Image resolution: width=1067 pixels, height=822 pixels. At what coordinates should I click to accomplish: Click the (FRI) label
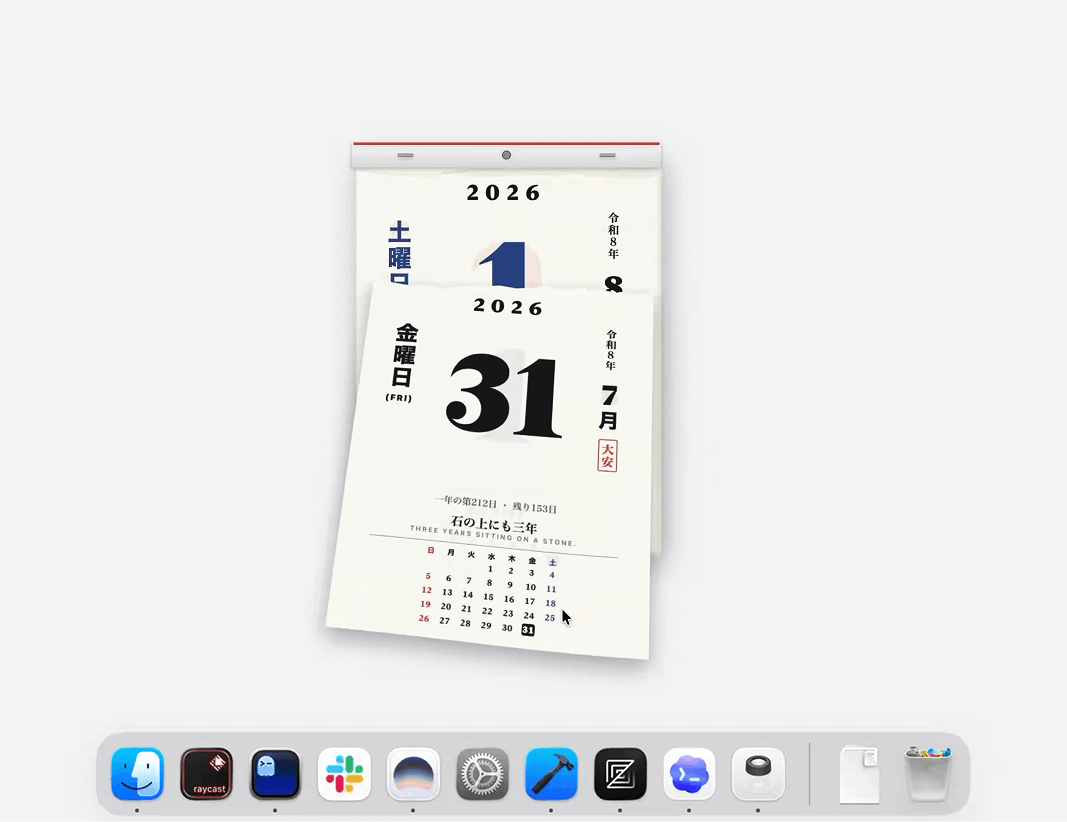pyautogui.click(x=399, y=397)
